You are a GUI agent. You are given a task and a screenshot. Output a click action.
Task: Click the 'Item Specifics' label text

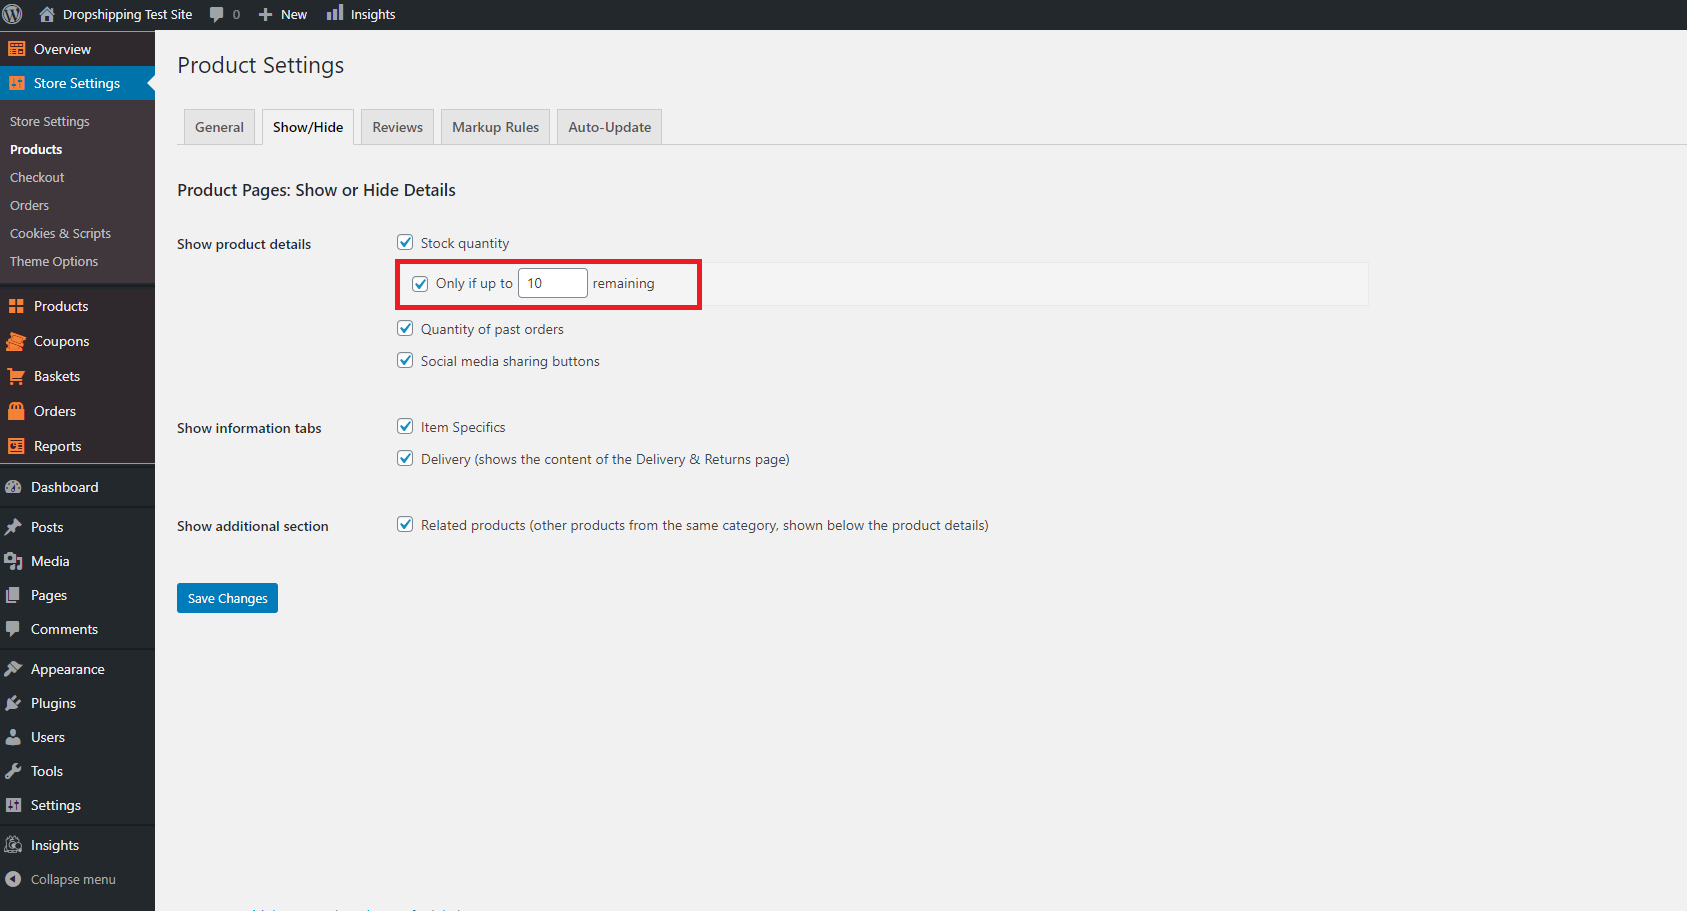[463, 427]
